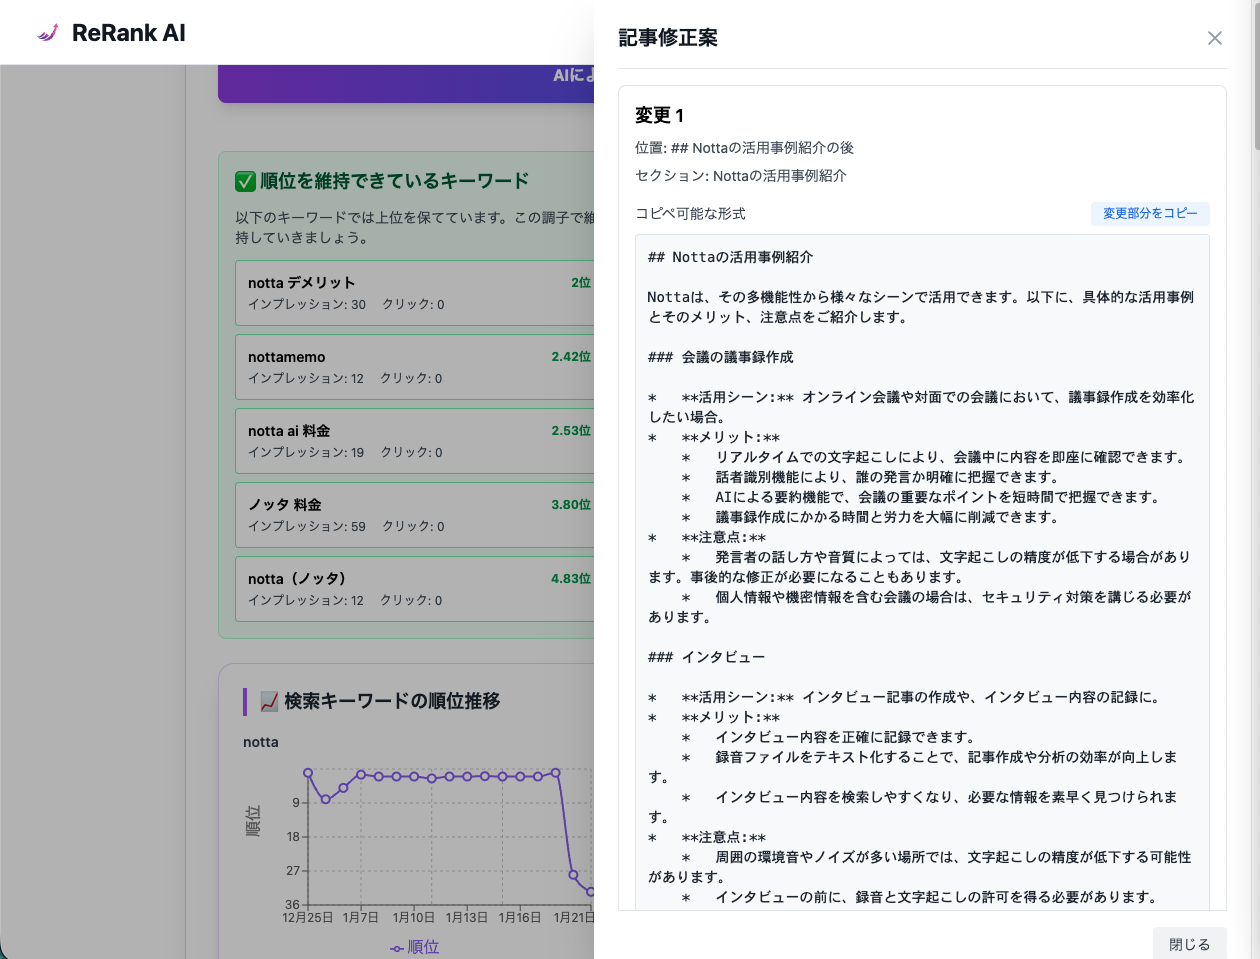Toggle the 順位 series via the chart legend

(413, 946)
